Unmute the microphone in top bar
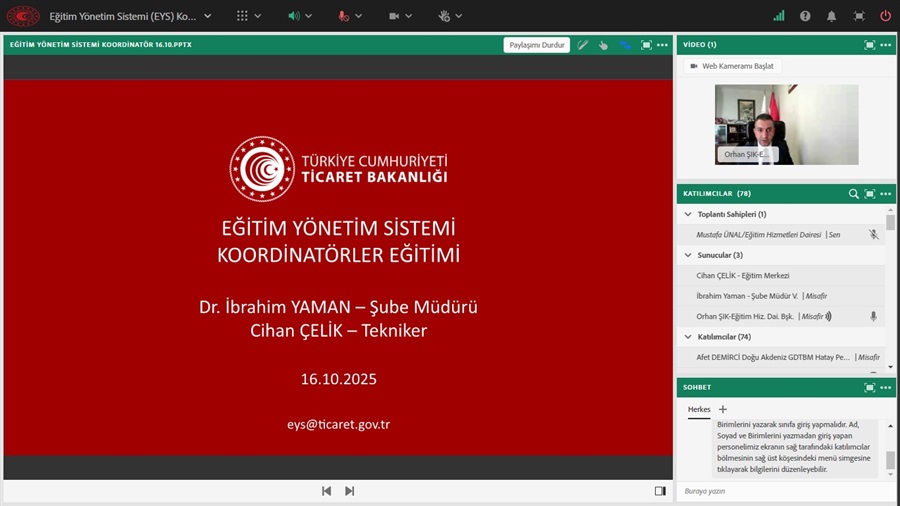Screen dimensions: 900x506 coord(344,16)
